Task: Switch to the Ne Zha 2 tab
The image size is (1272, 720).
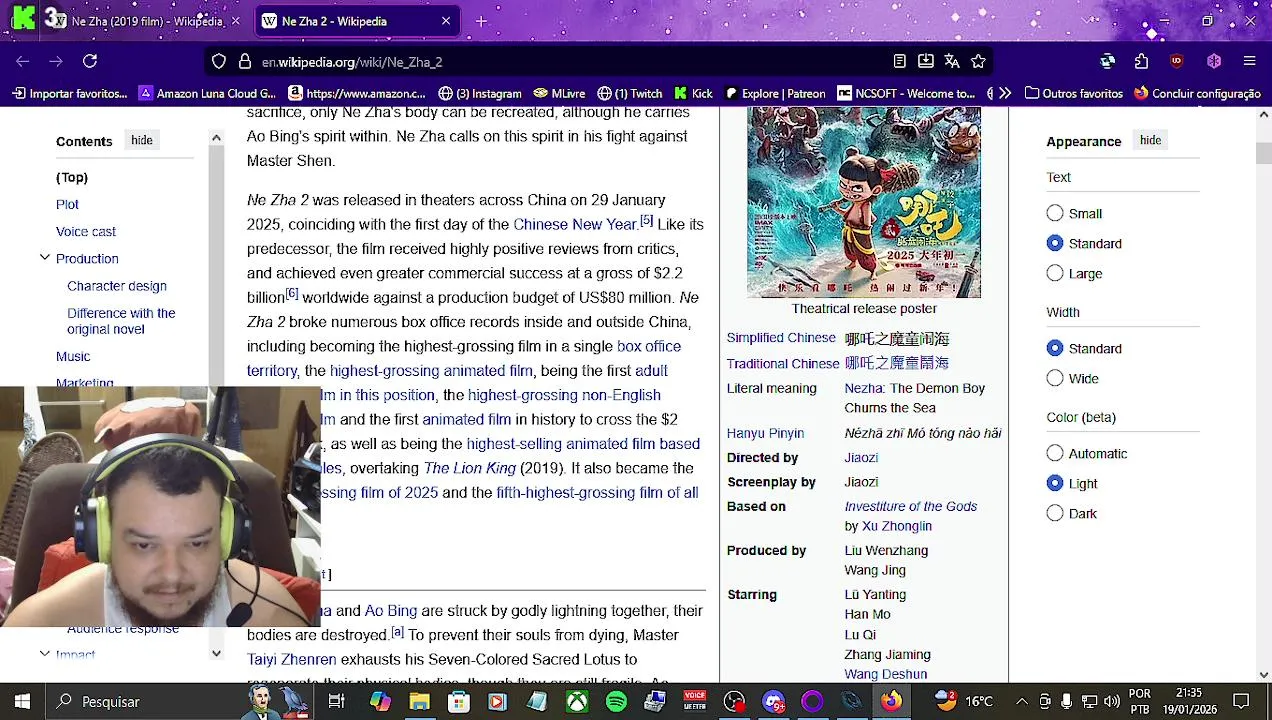Action: tap(356, 21)
